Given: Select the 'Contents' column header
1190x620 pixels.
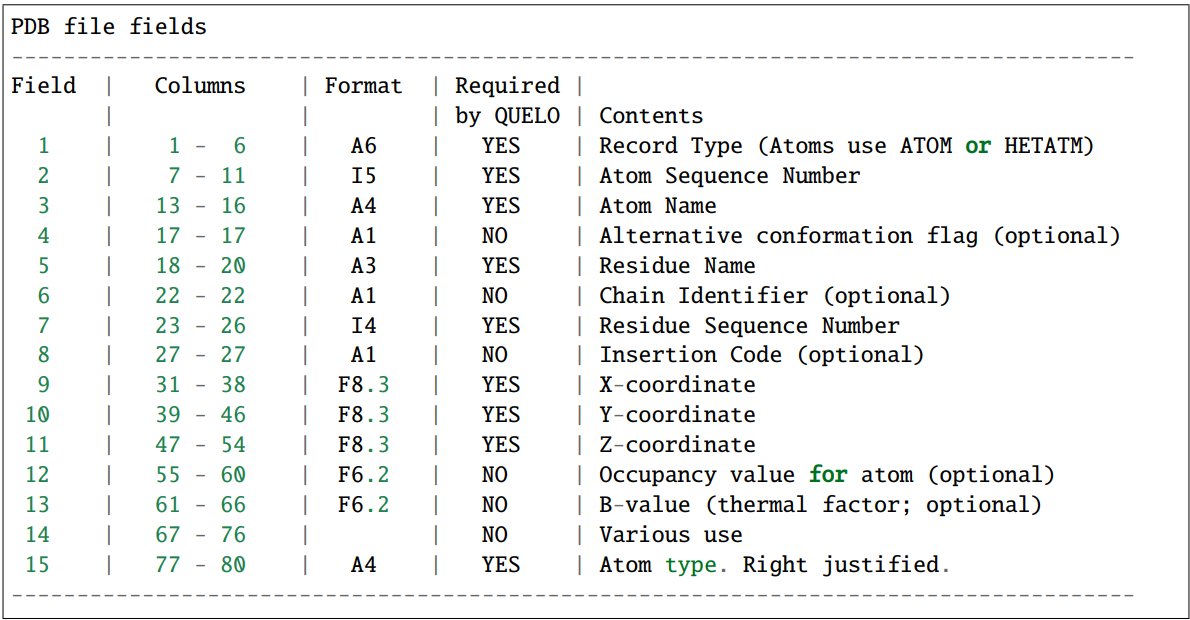Looking at the screenshot, I should (651, 115).
